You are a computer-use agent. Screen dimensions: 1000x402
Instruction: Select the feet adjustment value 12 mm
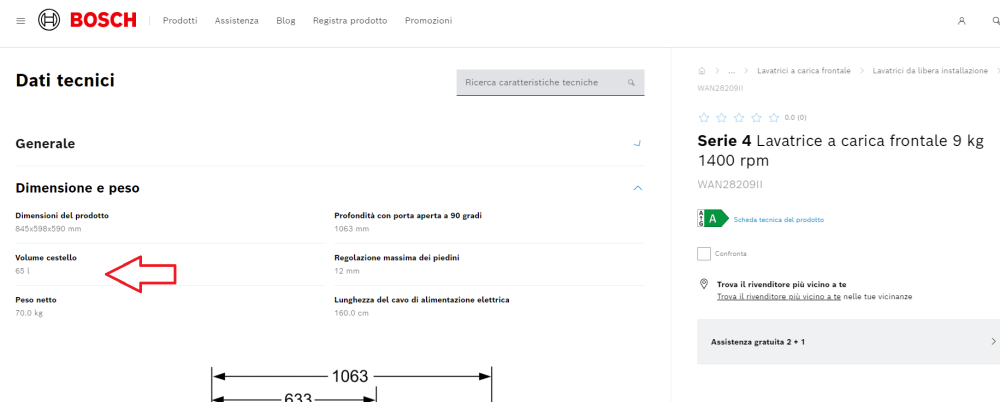[347, 271]
